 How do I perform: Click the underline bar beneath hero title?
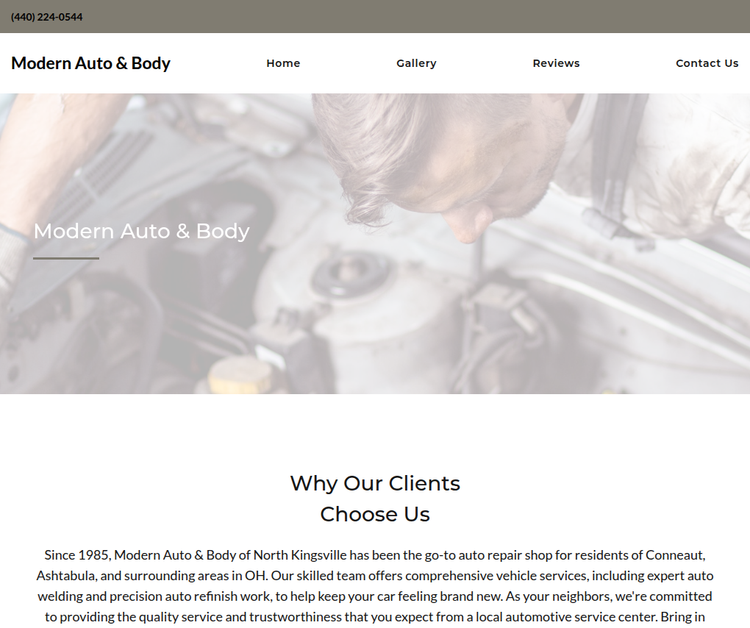(66, 258)
